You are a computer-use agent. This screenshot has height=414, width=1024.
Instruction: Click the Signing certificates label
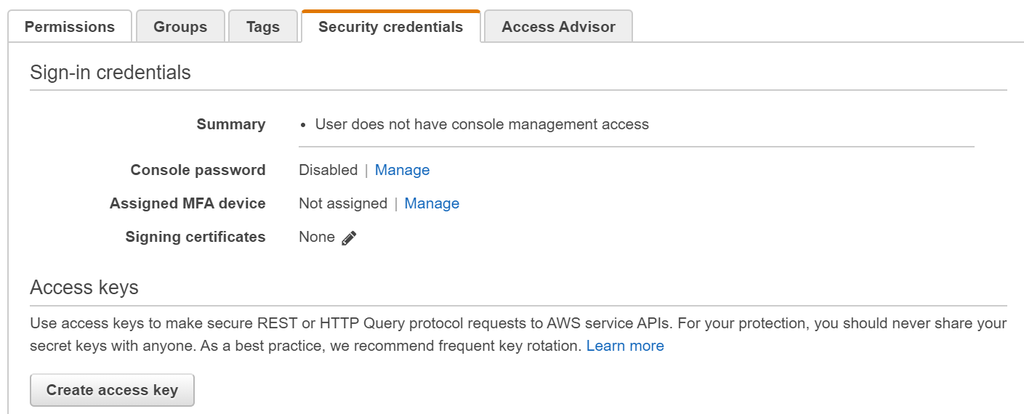[x=195, y=237]
